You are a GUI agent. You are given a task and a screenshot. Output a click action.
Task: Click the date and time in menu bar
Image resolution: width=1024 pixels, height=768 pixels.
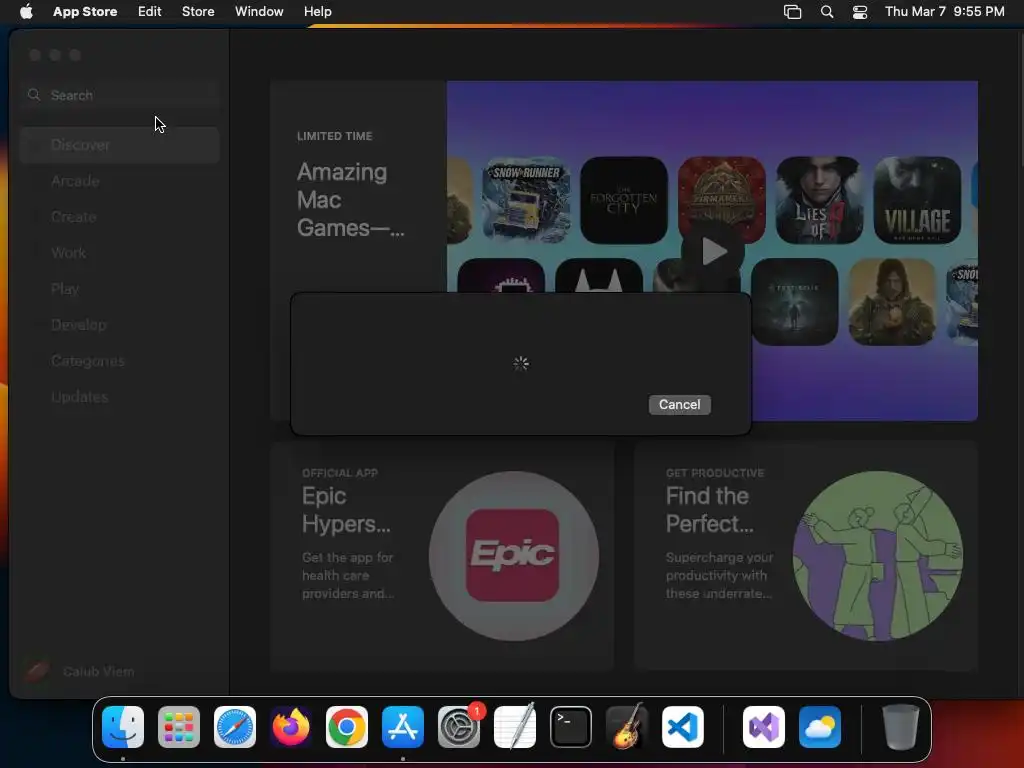click(944, 11)
